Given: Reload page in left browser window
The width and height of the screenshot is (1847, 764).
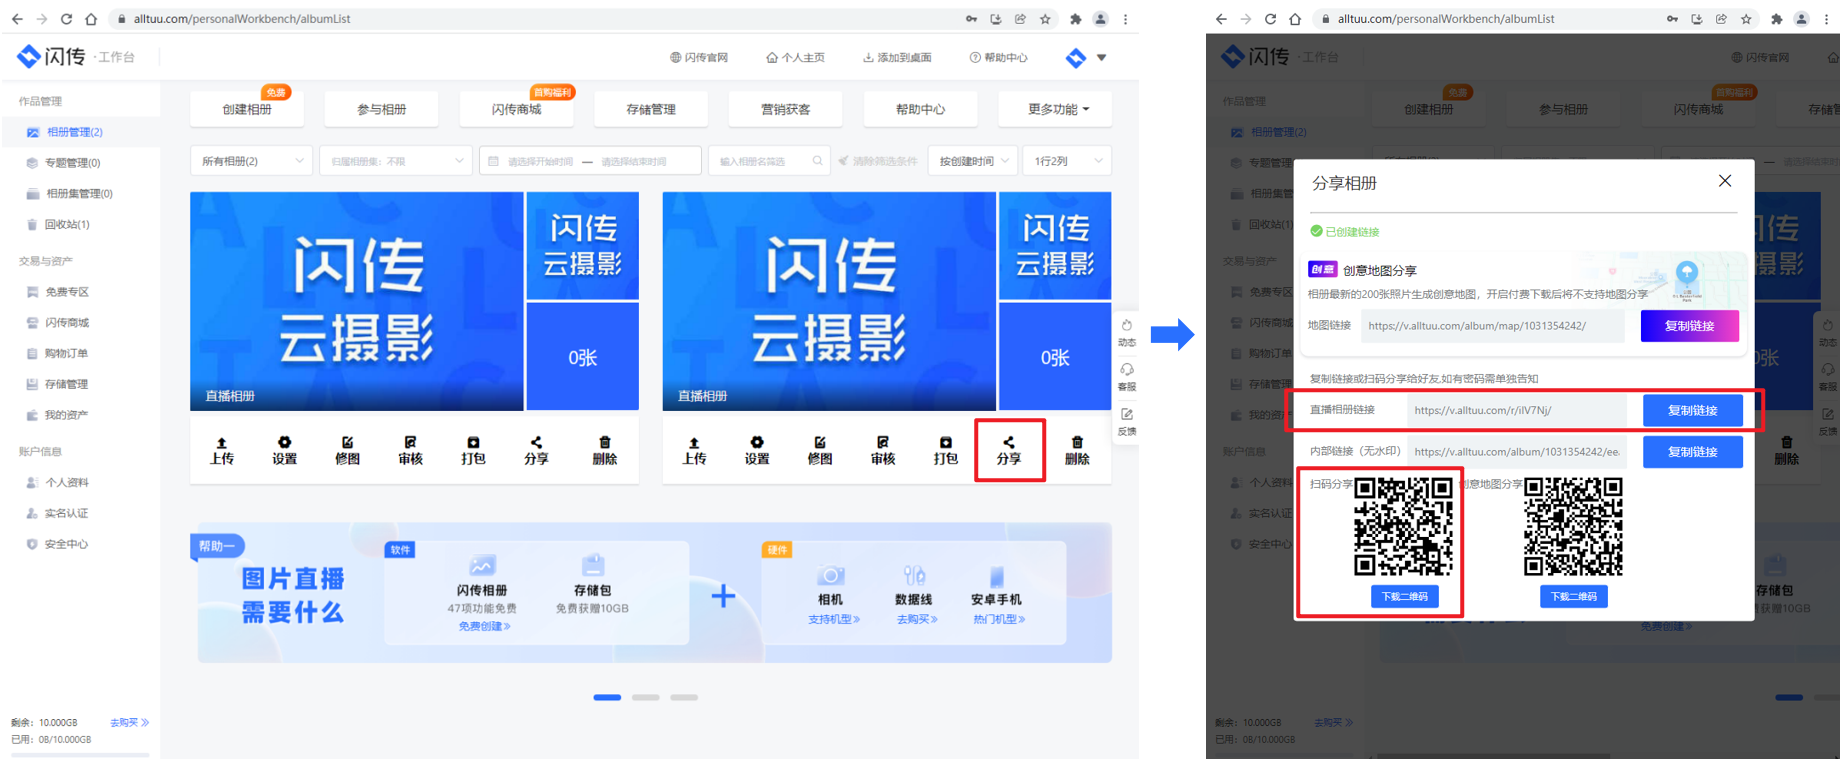Looking at the screenshot, I should [x=66, y=19].
